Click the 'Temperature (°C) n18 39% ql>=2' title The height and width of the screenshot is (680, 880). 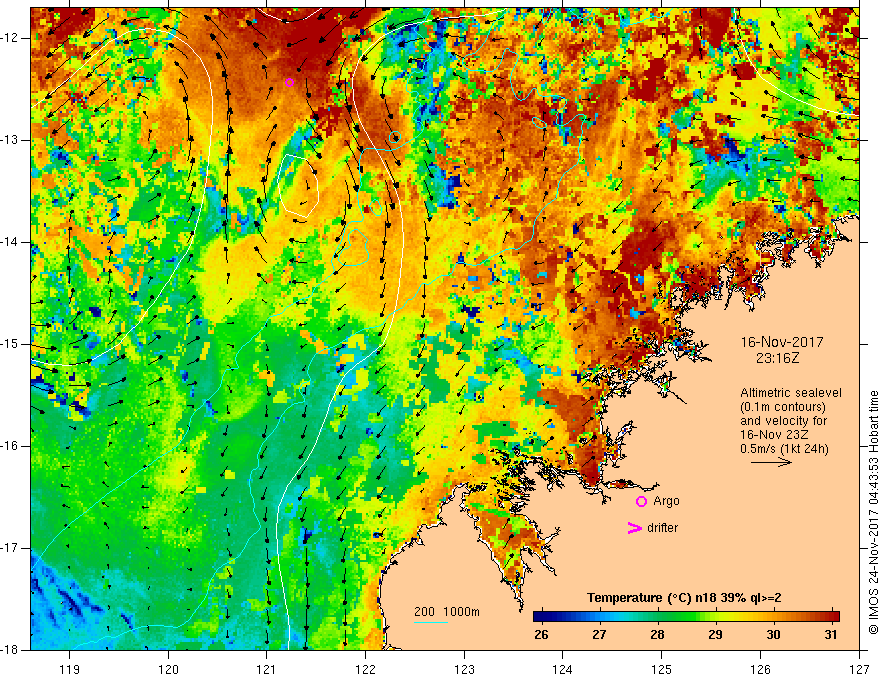coord(684,598)
